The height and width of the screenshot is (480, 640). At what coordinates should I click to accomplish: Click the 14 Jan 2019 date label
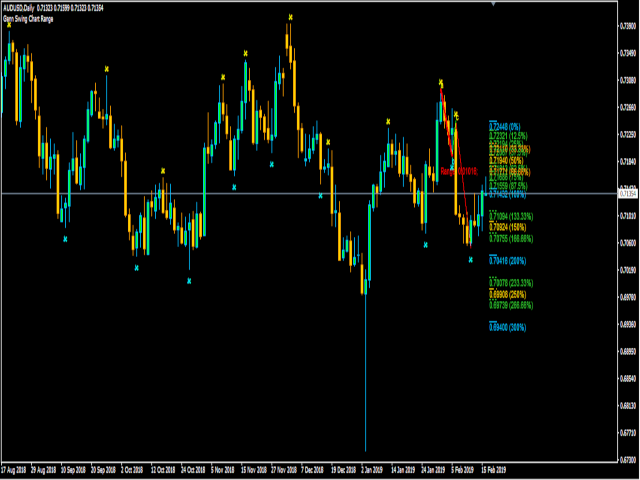403,470
